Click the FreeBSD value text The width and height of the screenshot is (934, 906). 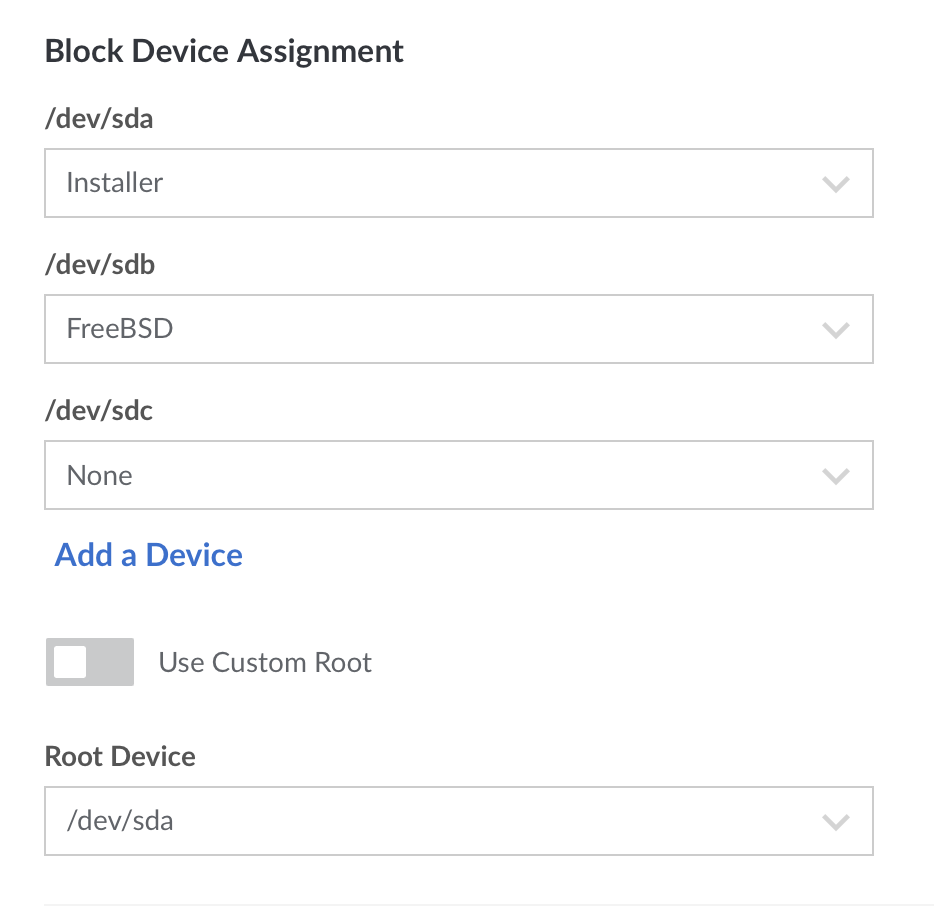[x=120, y=329]
